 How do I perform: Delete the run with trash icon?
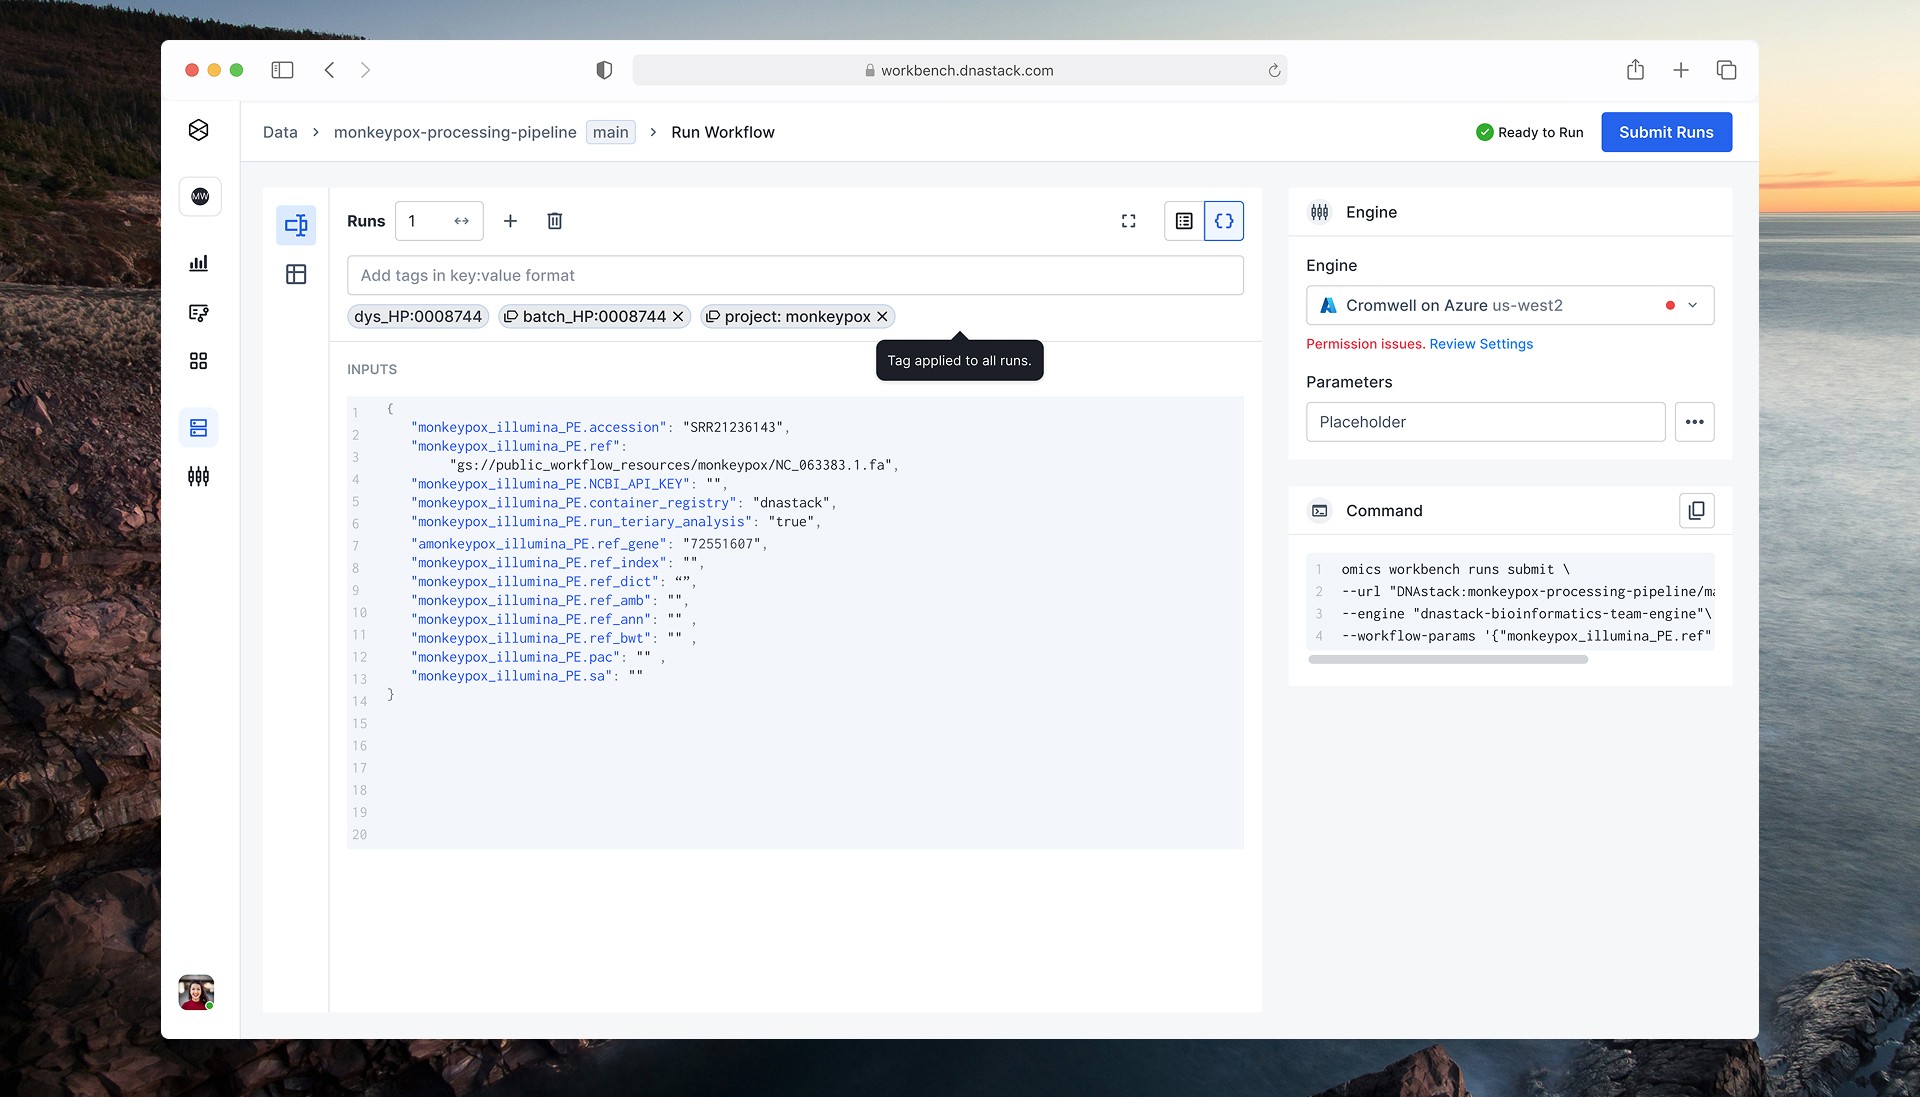tap(555, 221)
